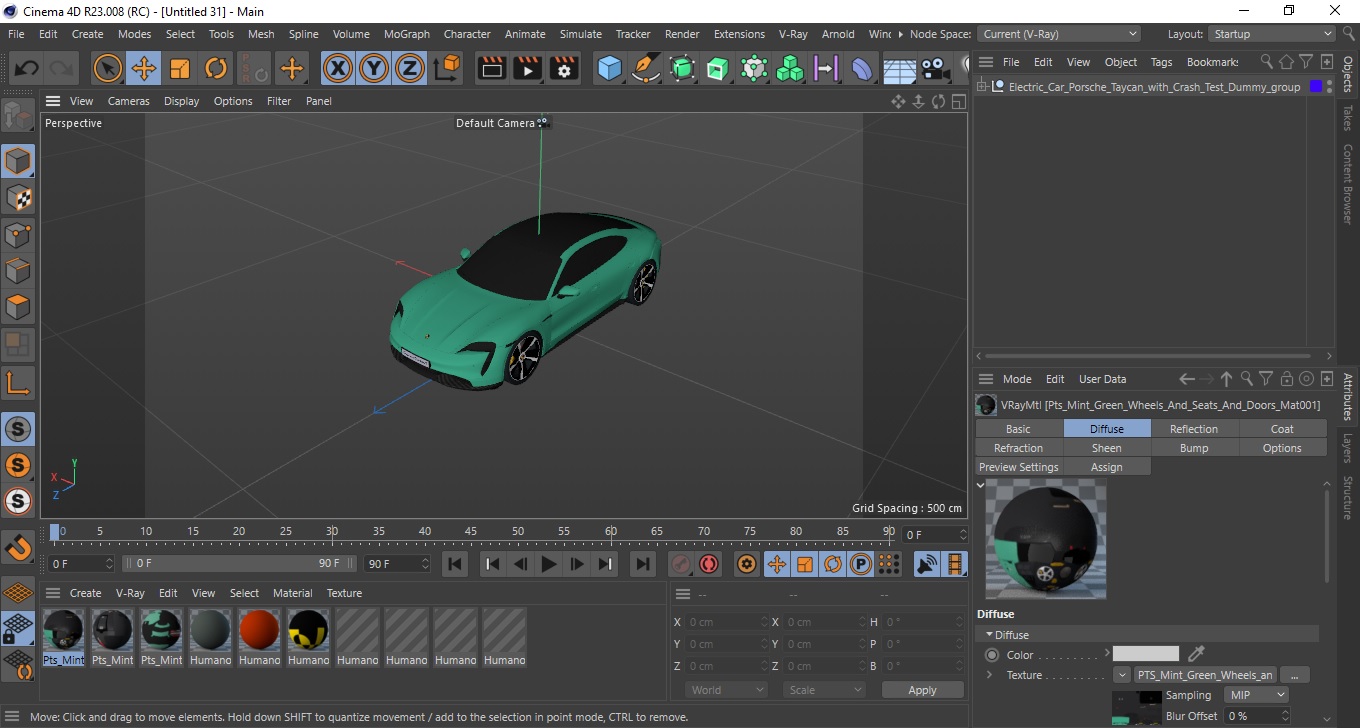Screen dimensions: 1360x728
Task: Activate the Rotate tool
Action: pyautogui.click(x=216, y=69)
